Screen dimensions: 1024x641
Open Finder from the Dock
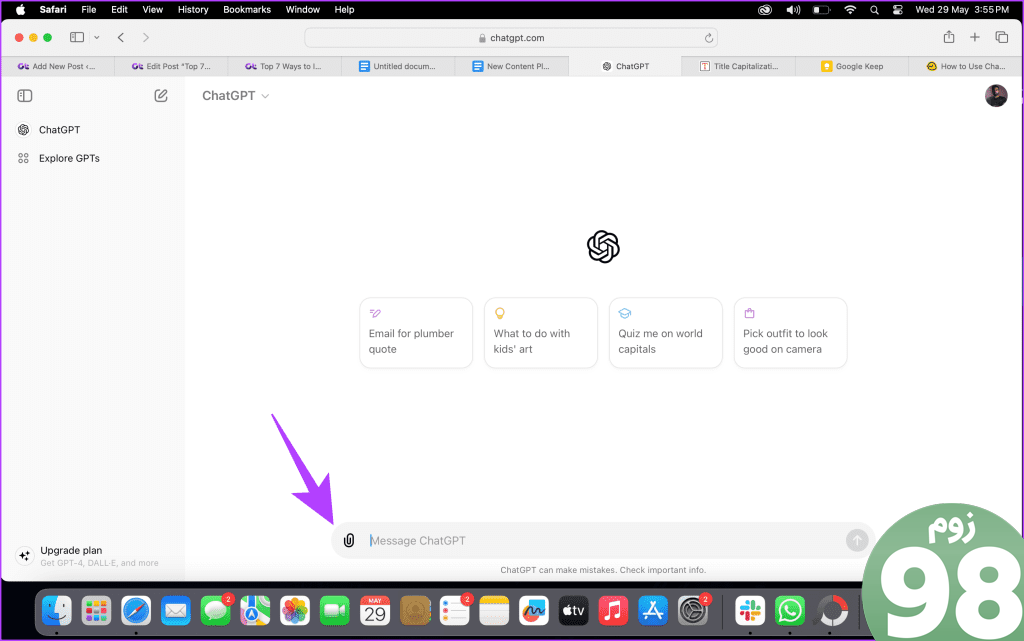(x=57, y=612)
